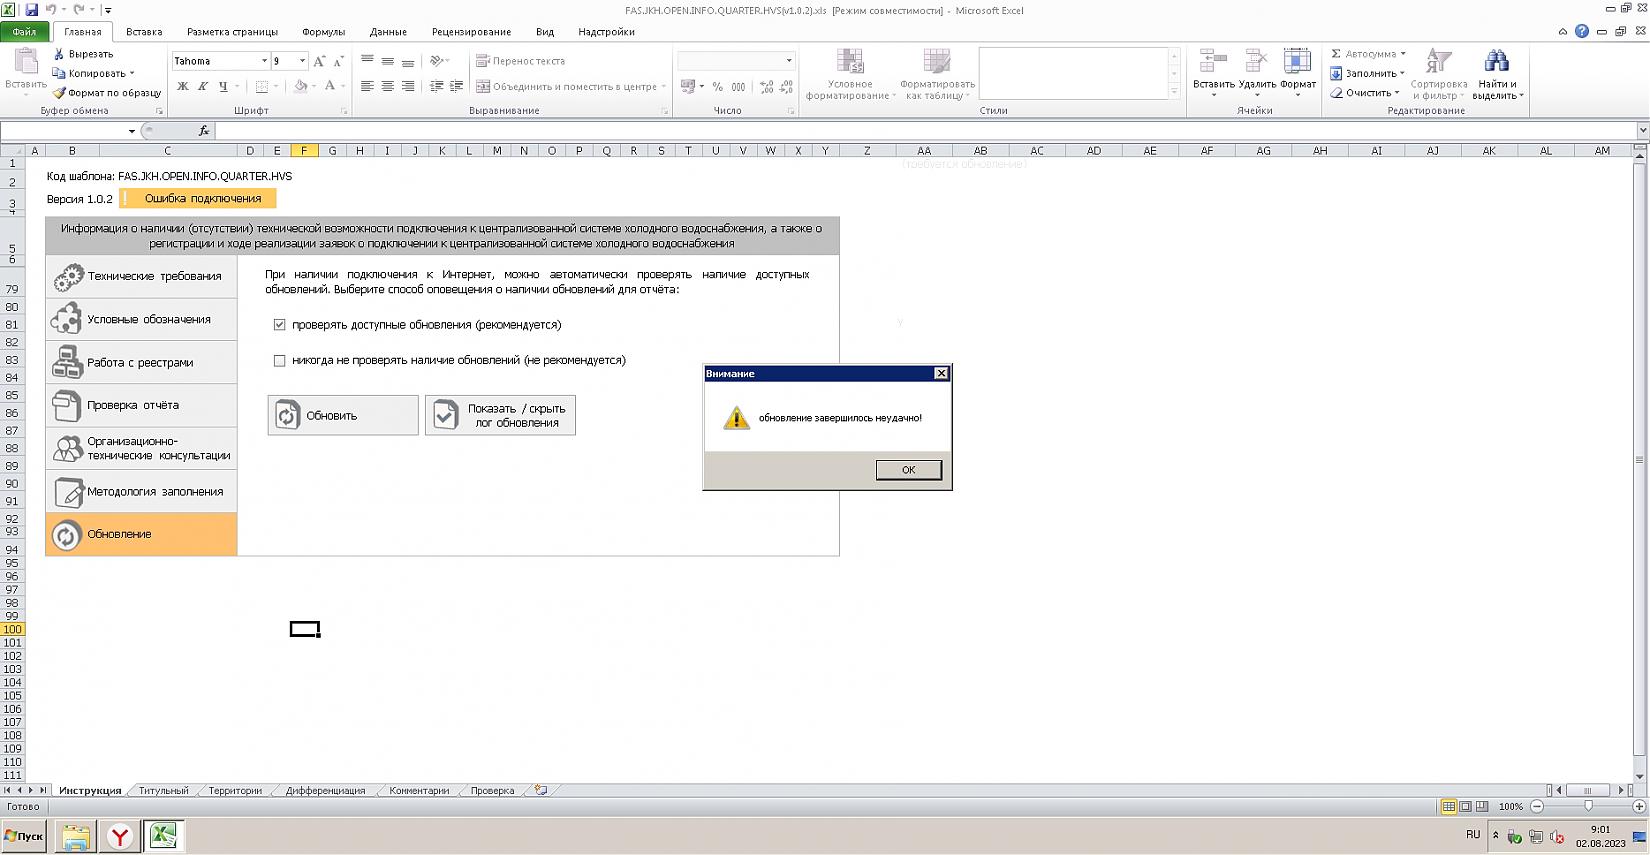1650x855 pixels.
Task: Select column F header
Action: click(304, 151)
